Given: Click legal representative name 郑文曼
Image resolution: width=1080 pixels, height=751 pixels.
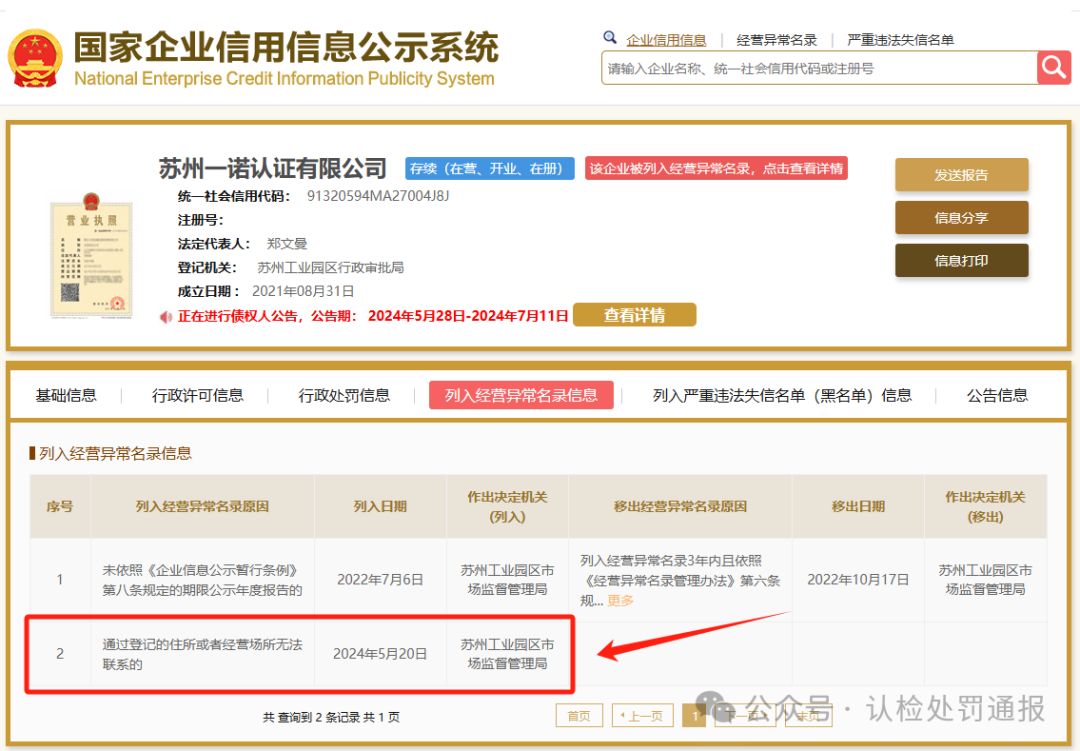Looking at the screenshot, I should pyautogui.click(x=287, y=244).
